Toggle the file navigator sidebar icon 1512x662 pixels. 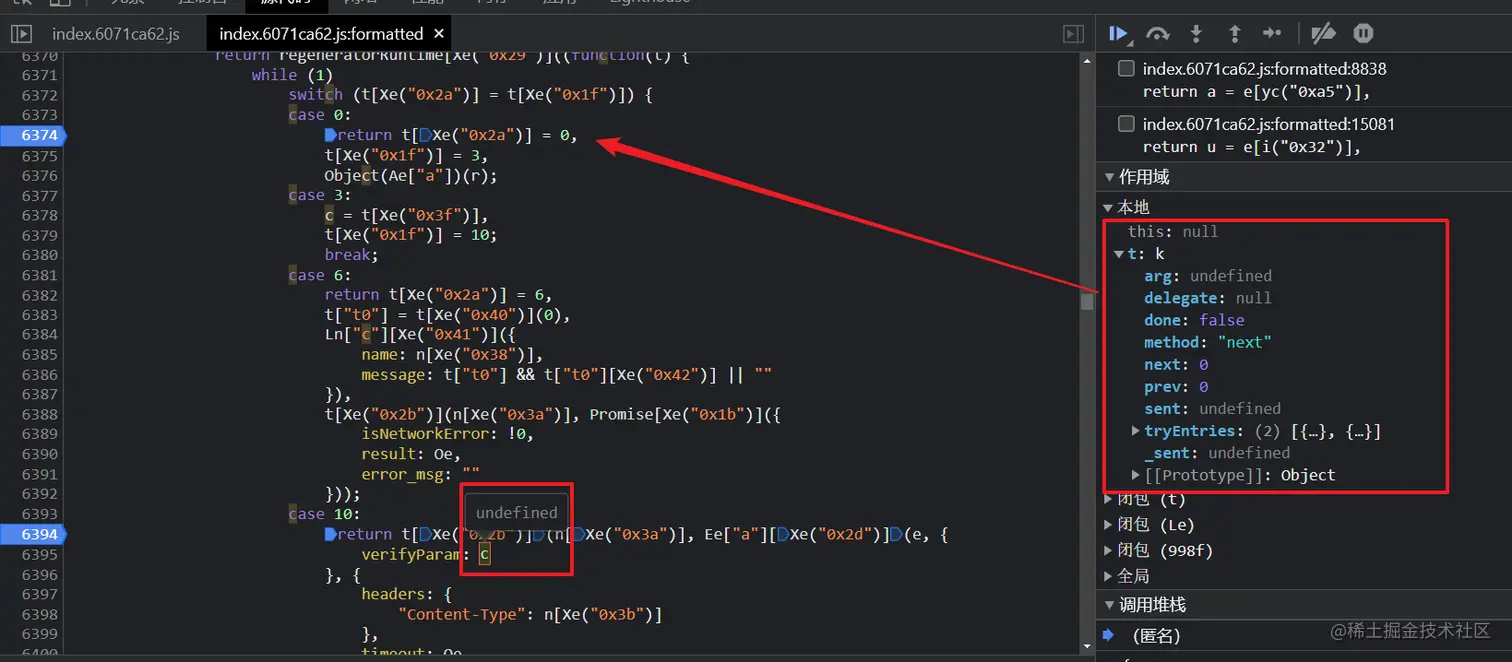point(21,34)
